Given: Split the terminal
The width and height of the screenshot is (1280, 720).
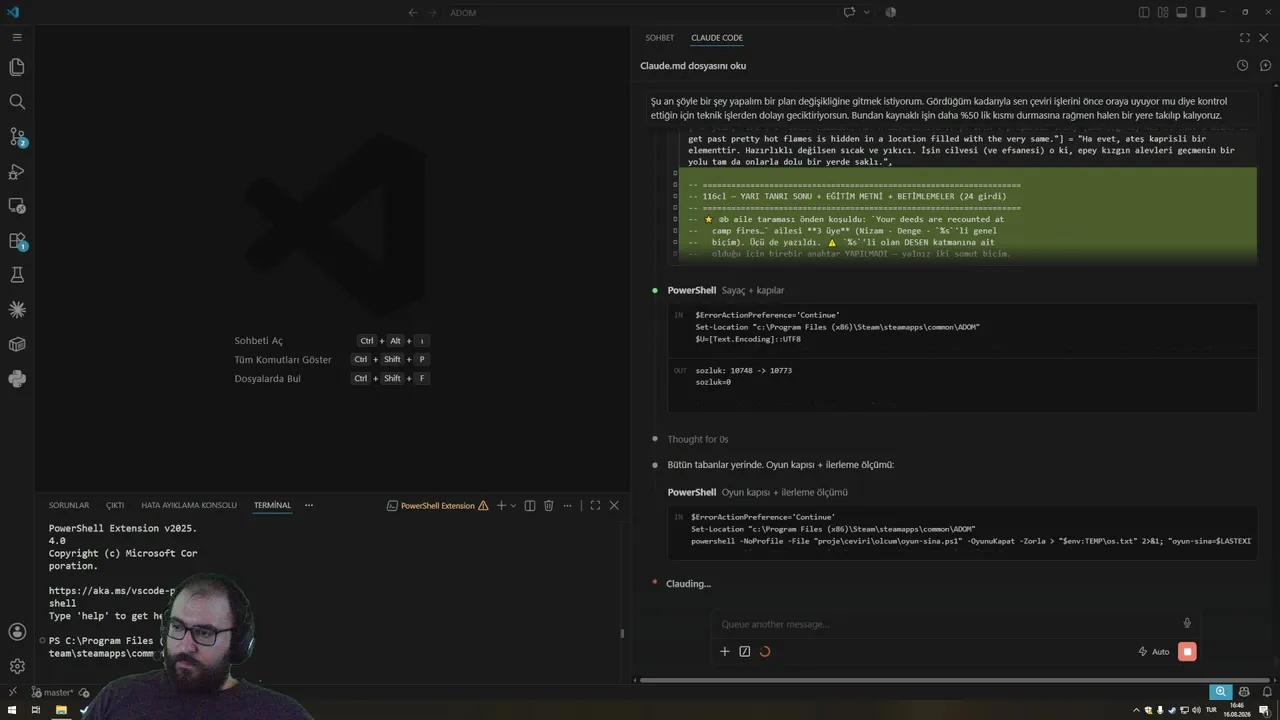Looking at the screenshot, I should click(530, 506).
